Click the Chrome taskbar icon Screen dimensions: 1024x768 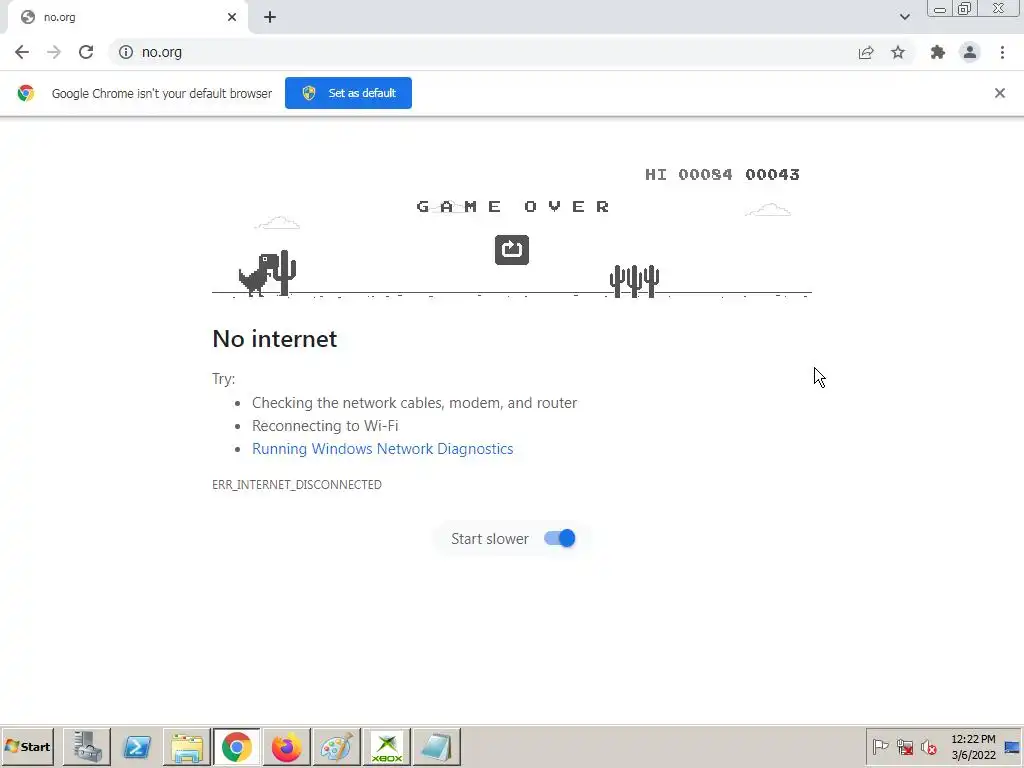[x=236, y=746]
